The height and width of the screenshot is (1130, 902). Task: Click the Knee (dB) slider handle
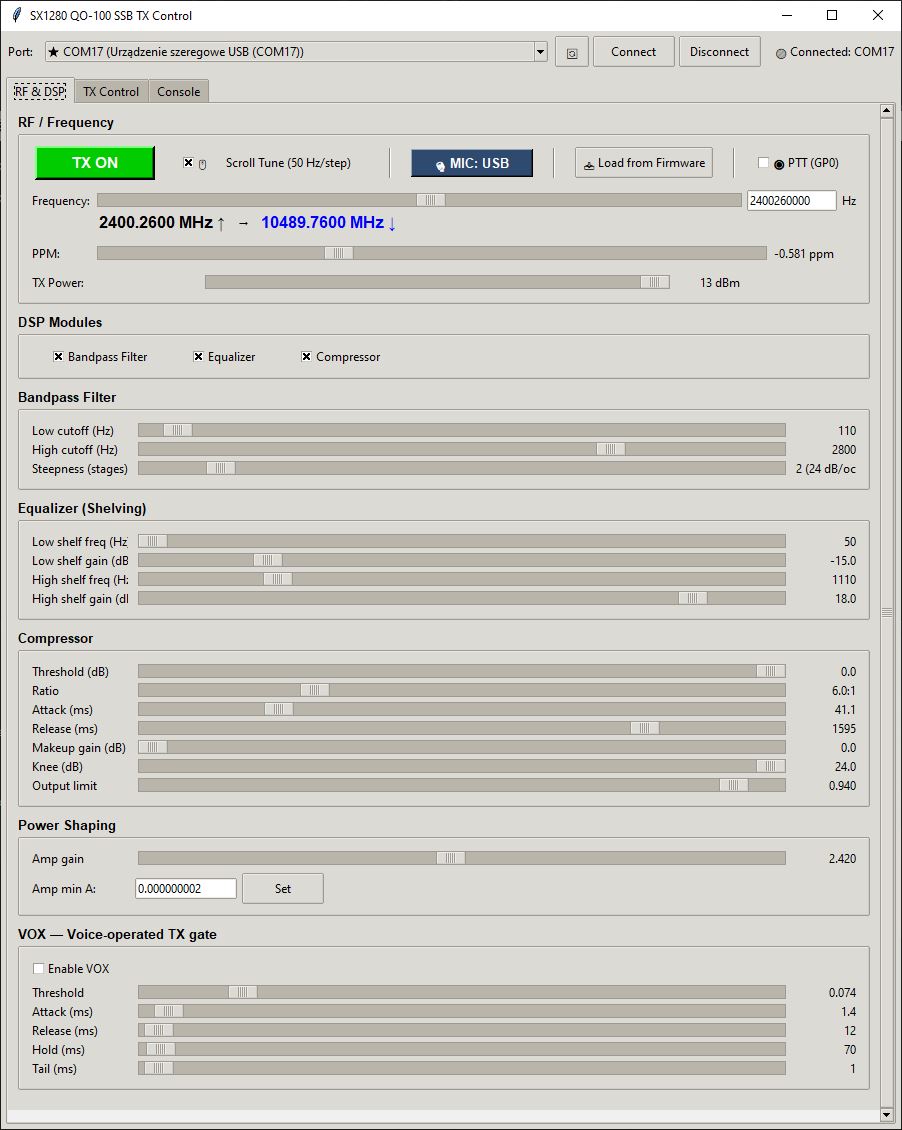[771, 766]
